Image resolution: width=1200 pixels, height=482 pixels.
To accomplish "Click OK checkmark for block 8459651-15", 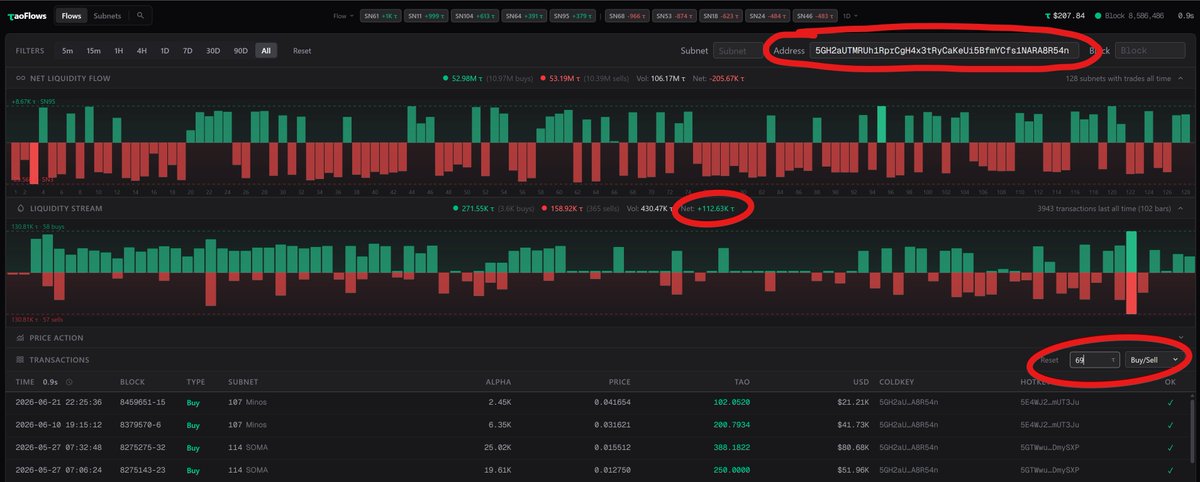I will coord(1171,403).
